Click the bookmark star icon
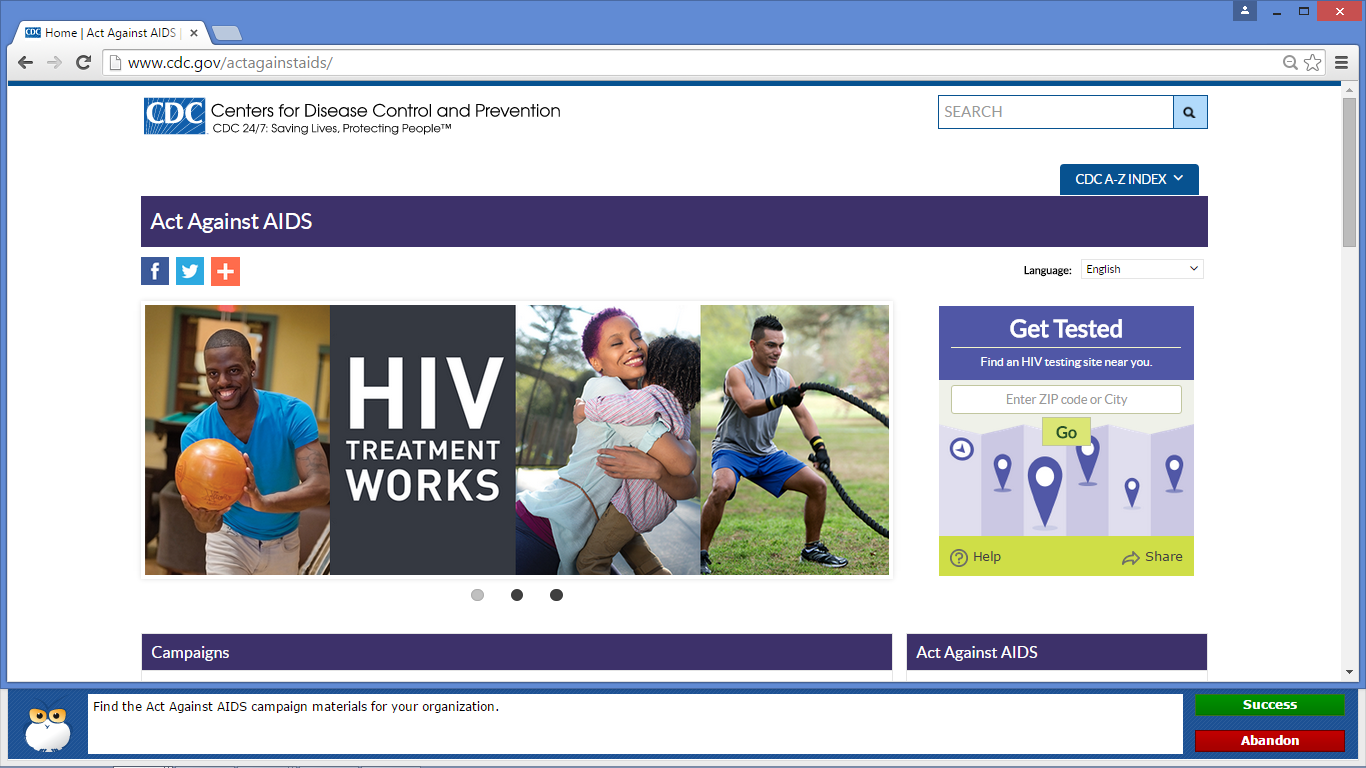This screenshot has height=768, width=1366. point(1312,62)
